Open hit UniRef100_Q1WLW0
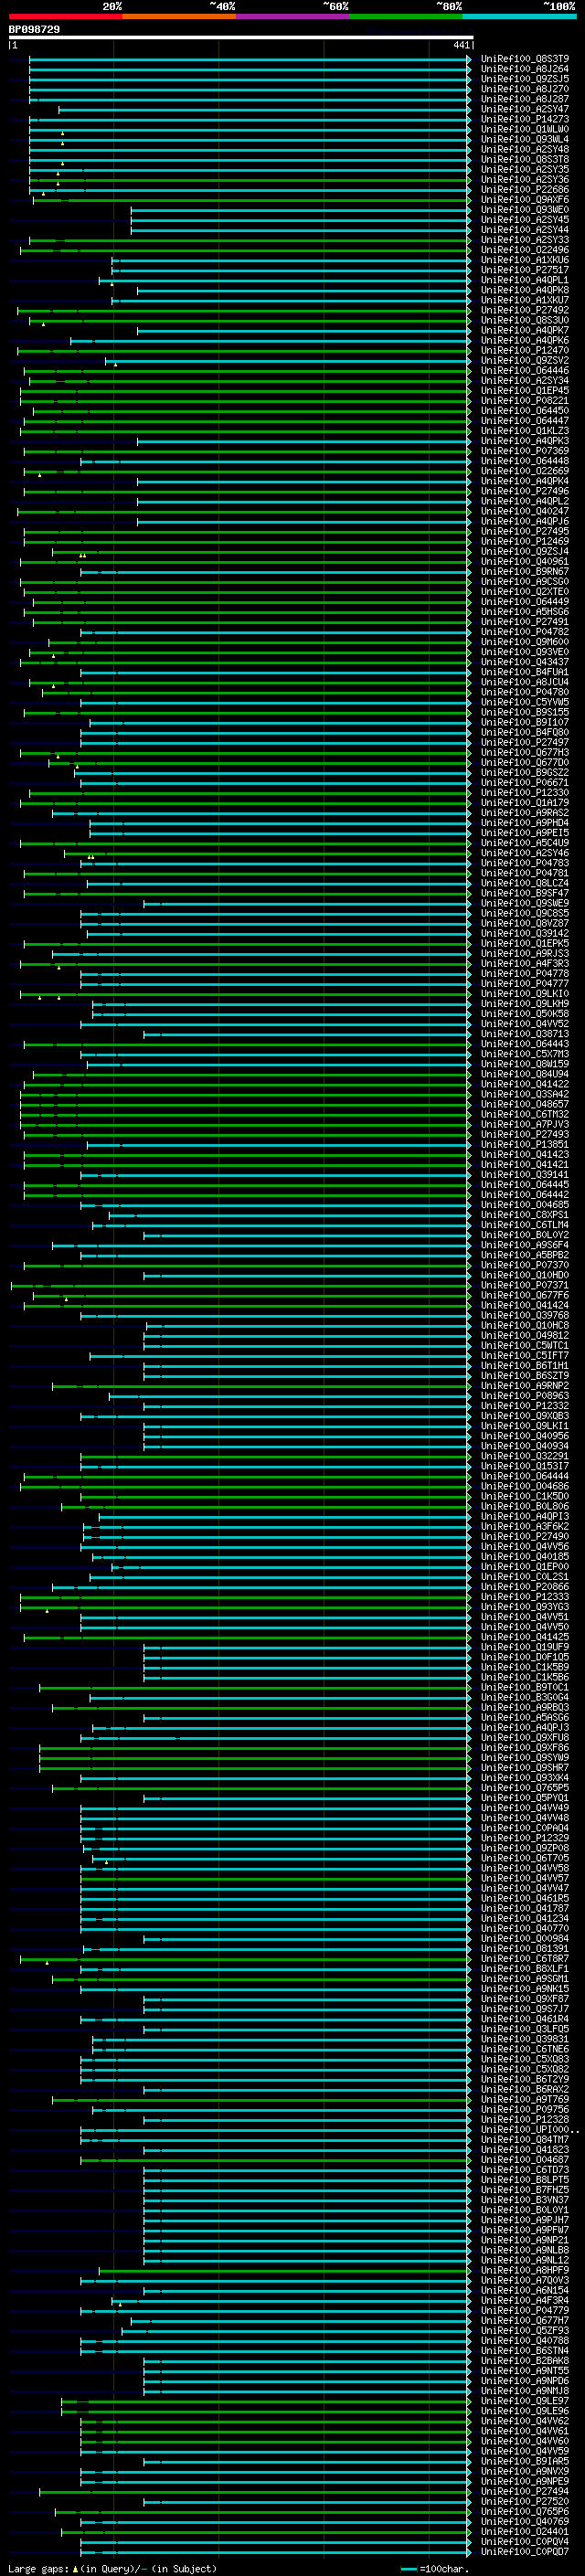This screenshot has height=2576, width=585. point(525,129)
